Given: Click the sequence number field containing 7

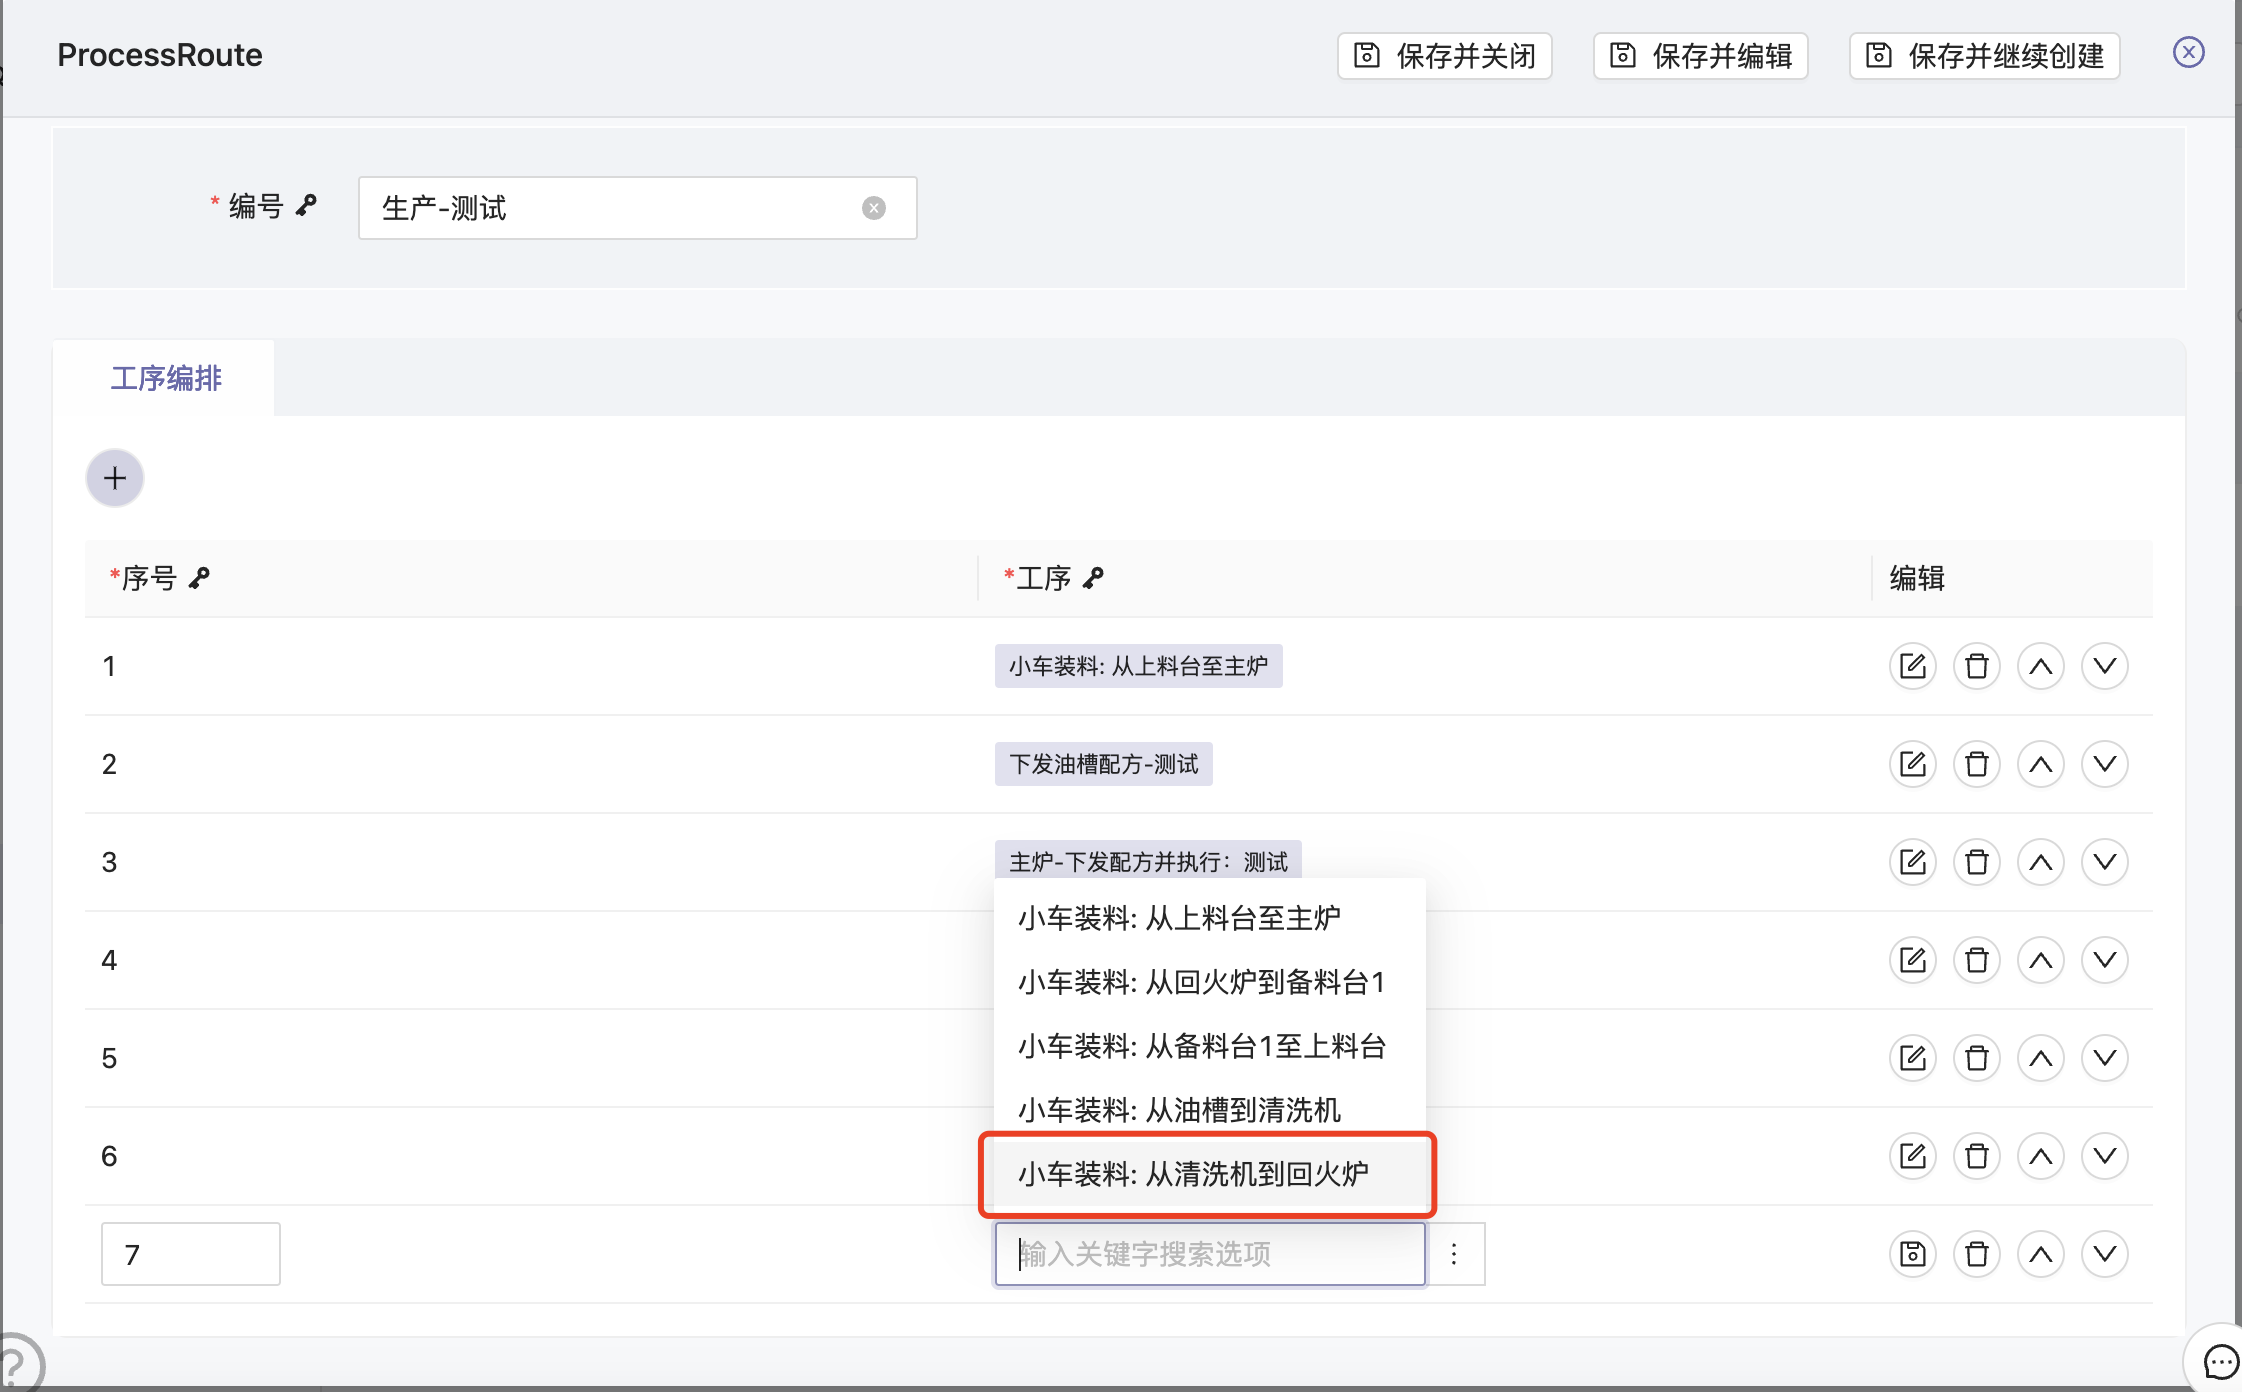Looking at the screenshot, I should (190, 1254).
